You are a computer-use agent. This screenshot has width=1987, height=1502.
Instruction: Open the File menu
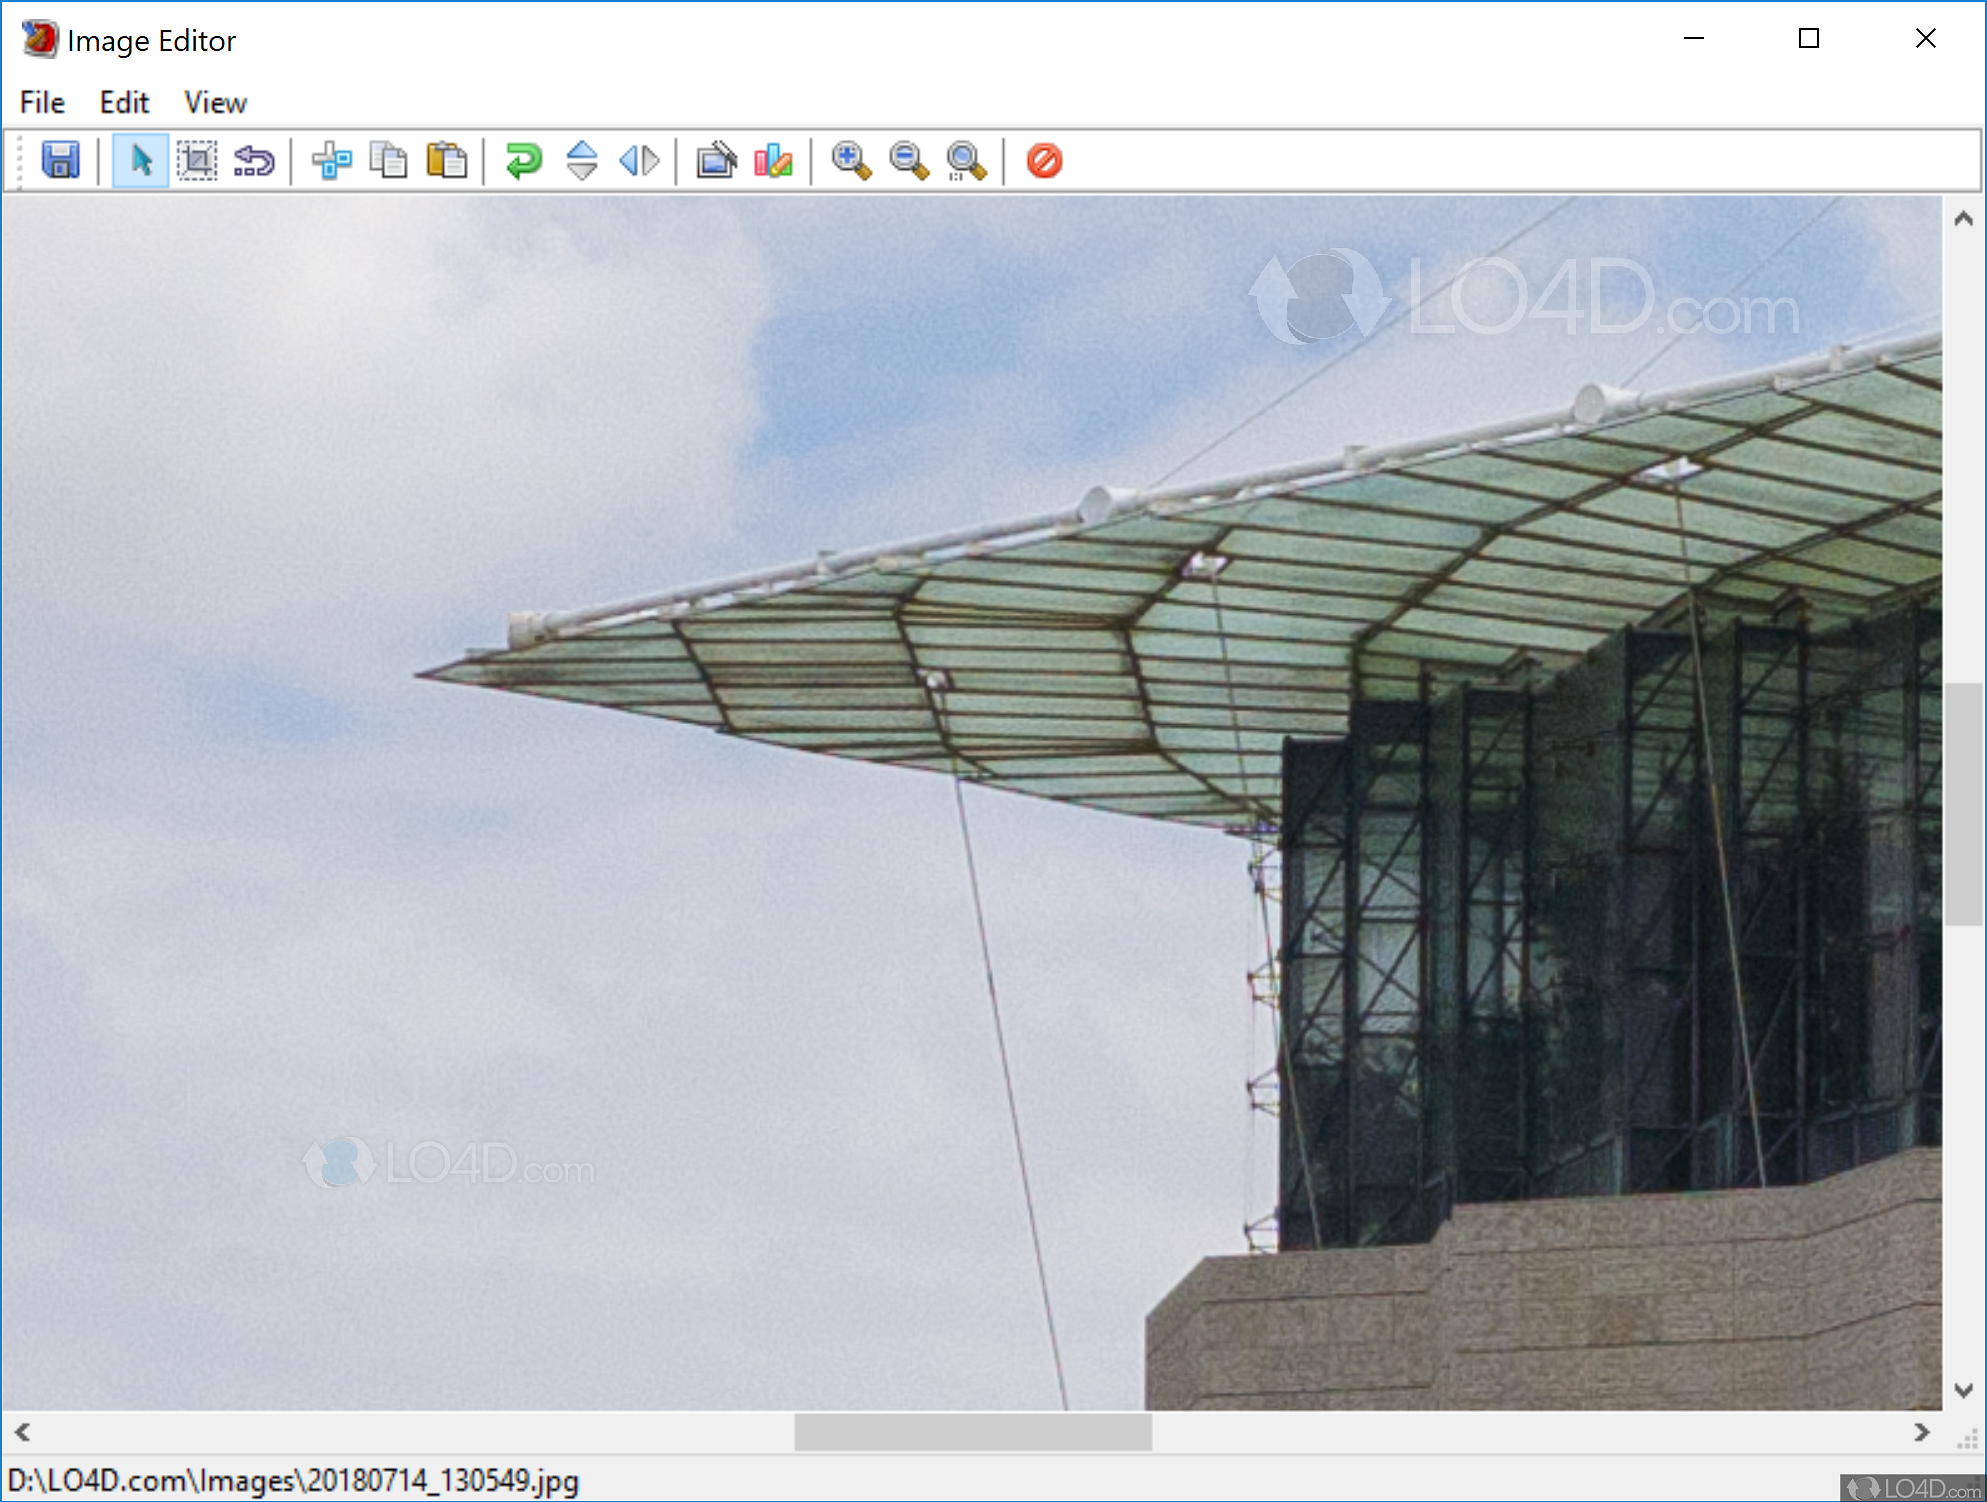(x=41, y=101)
